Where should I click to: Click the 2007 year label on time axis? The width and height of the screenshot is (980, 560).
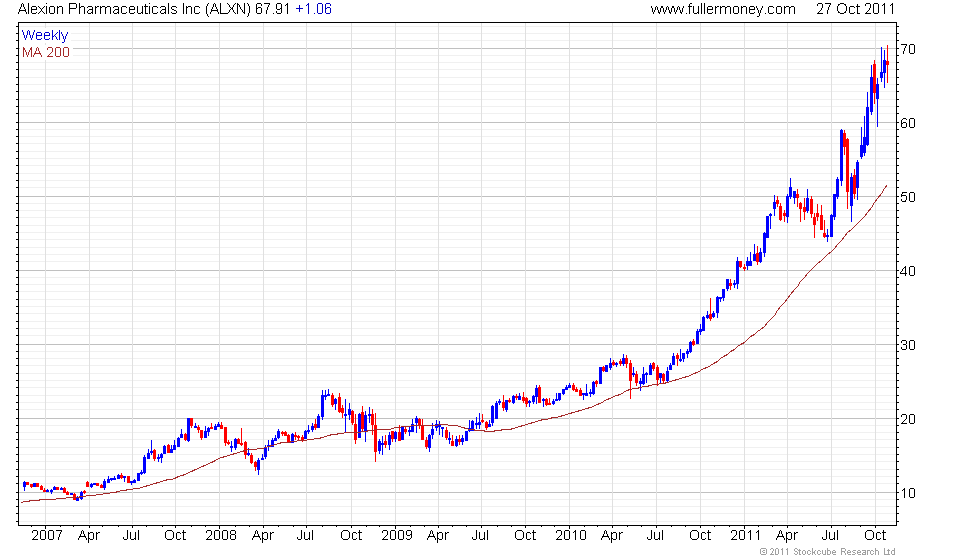47,536
